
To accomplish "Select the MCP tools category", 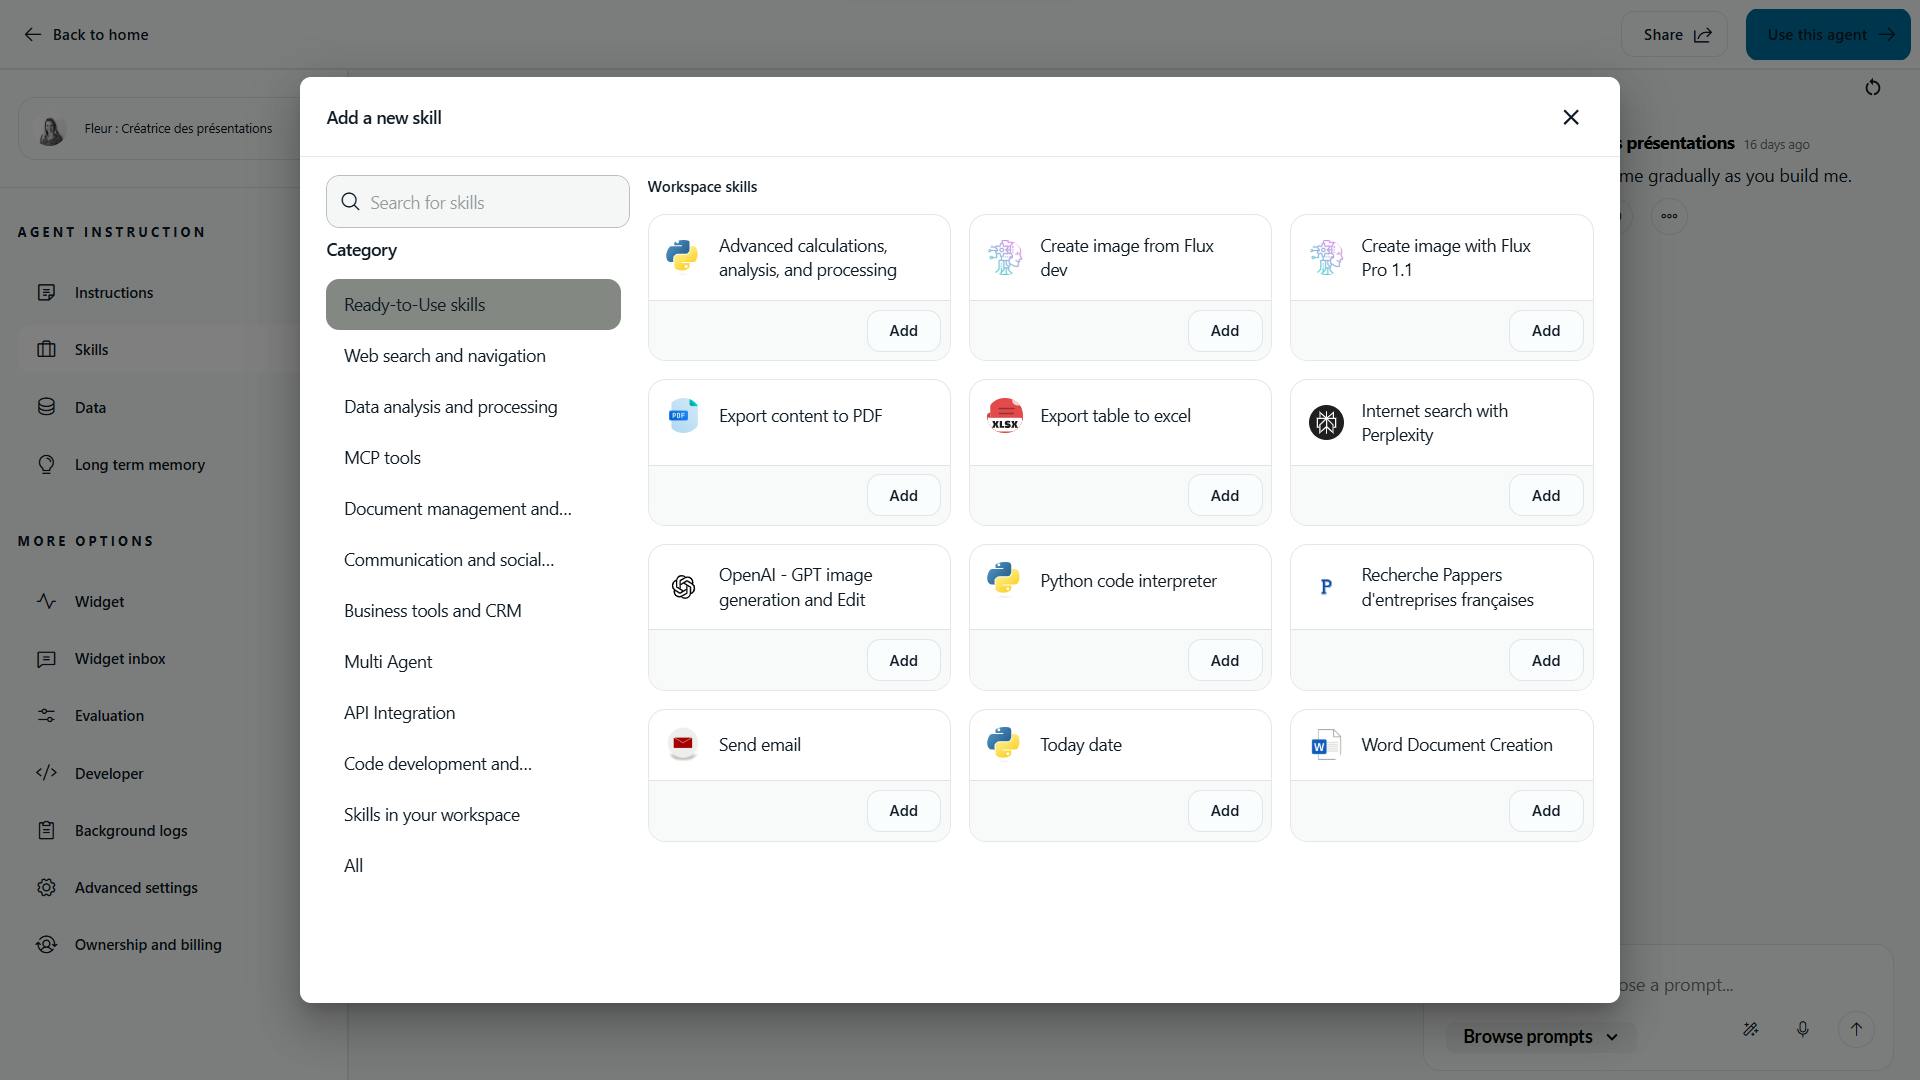I will pyautogui.click(x=382, y=457).
